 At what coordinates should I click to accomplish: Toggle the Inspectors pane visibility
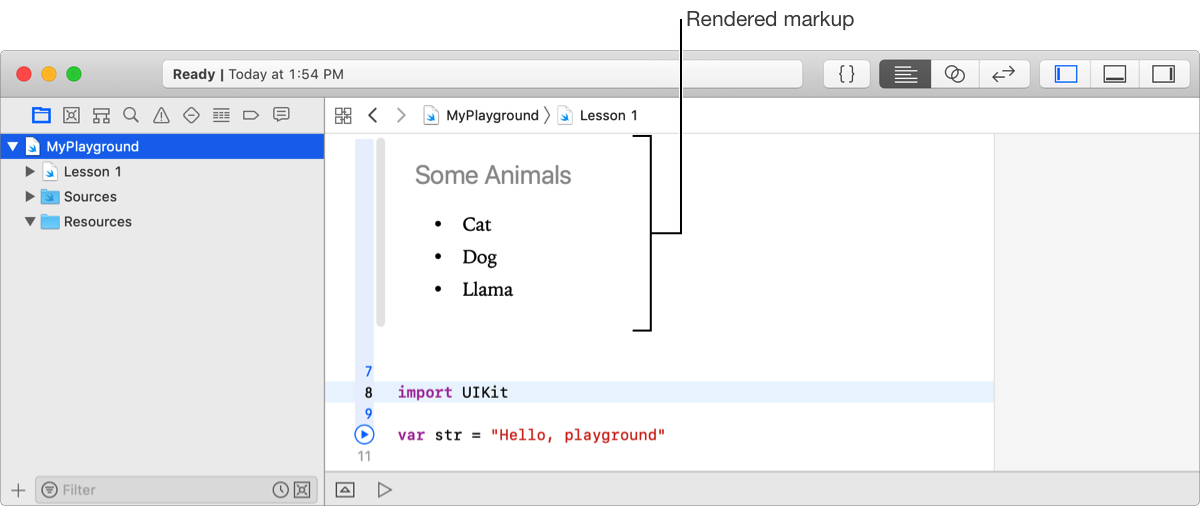1162,74
